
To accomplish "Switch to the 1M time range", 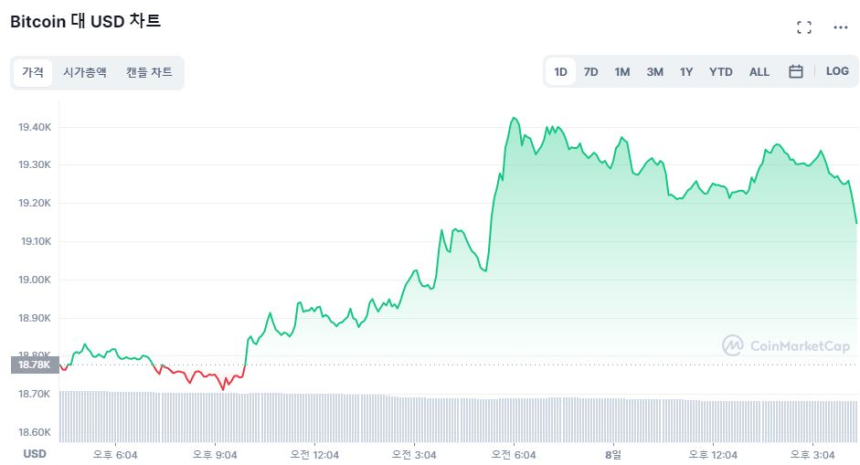I will [x=622, y=72].
